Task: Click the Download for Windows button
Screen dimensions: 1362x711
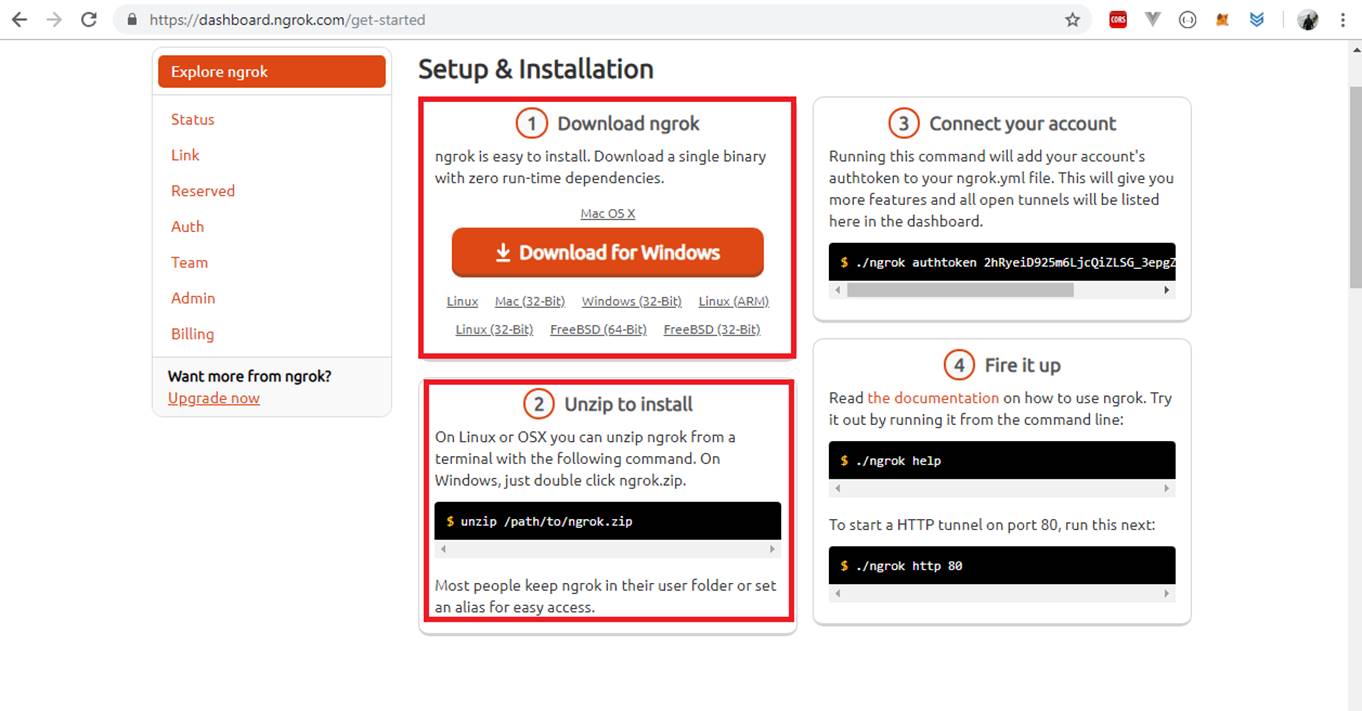Action: click(607, 253)
